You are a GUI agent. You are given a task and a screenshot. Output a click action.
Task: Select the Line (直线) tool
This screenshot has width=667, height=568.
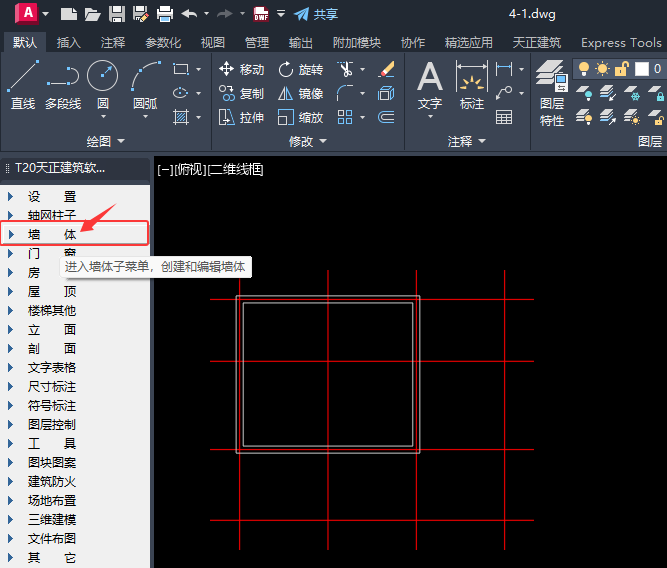(x=23, y=85)
